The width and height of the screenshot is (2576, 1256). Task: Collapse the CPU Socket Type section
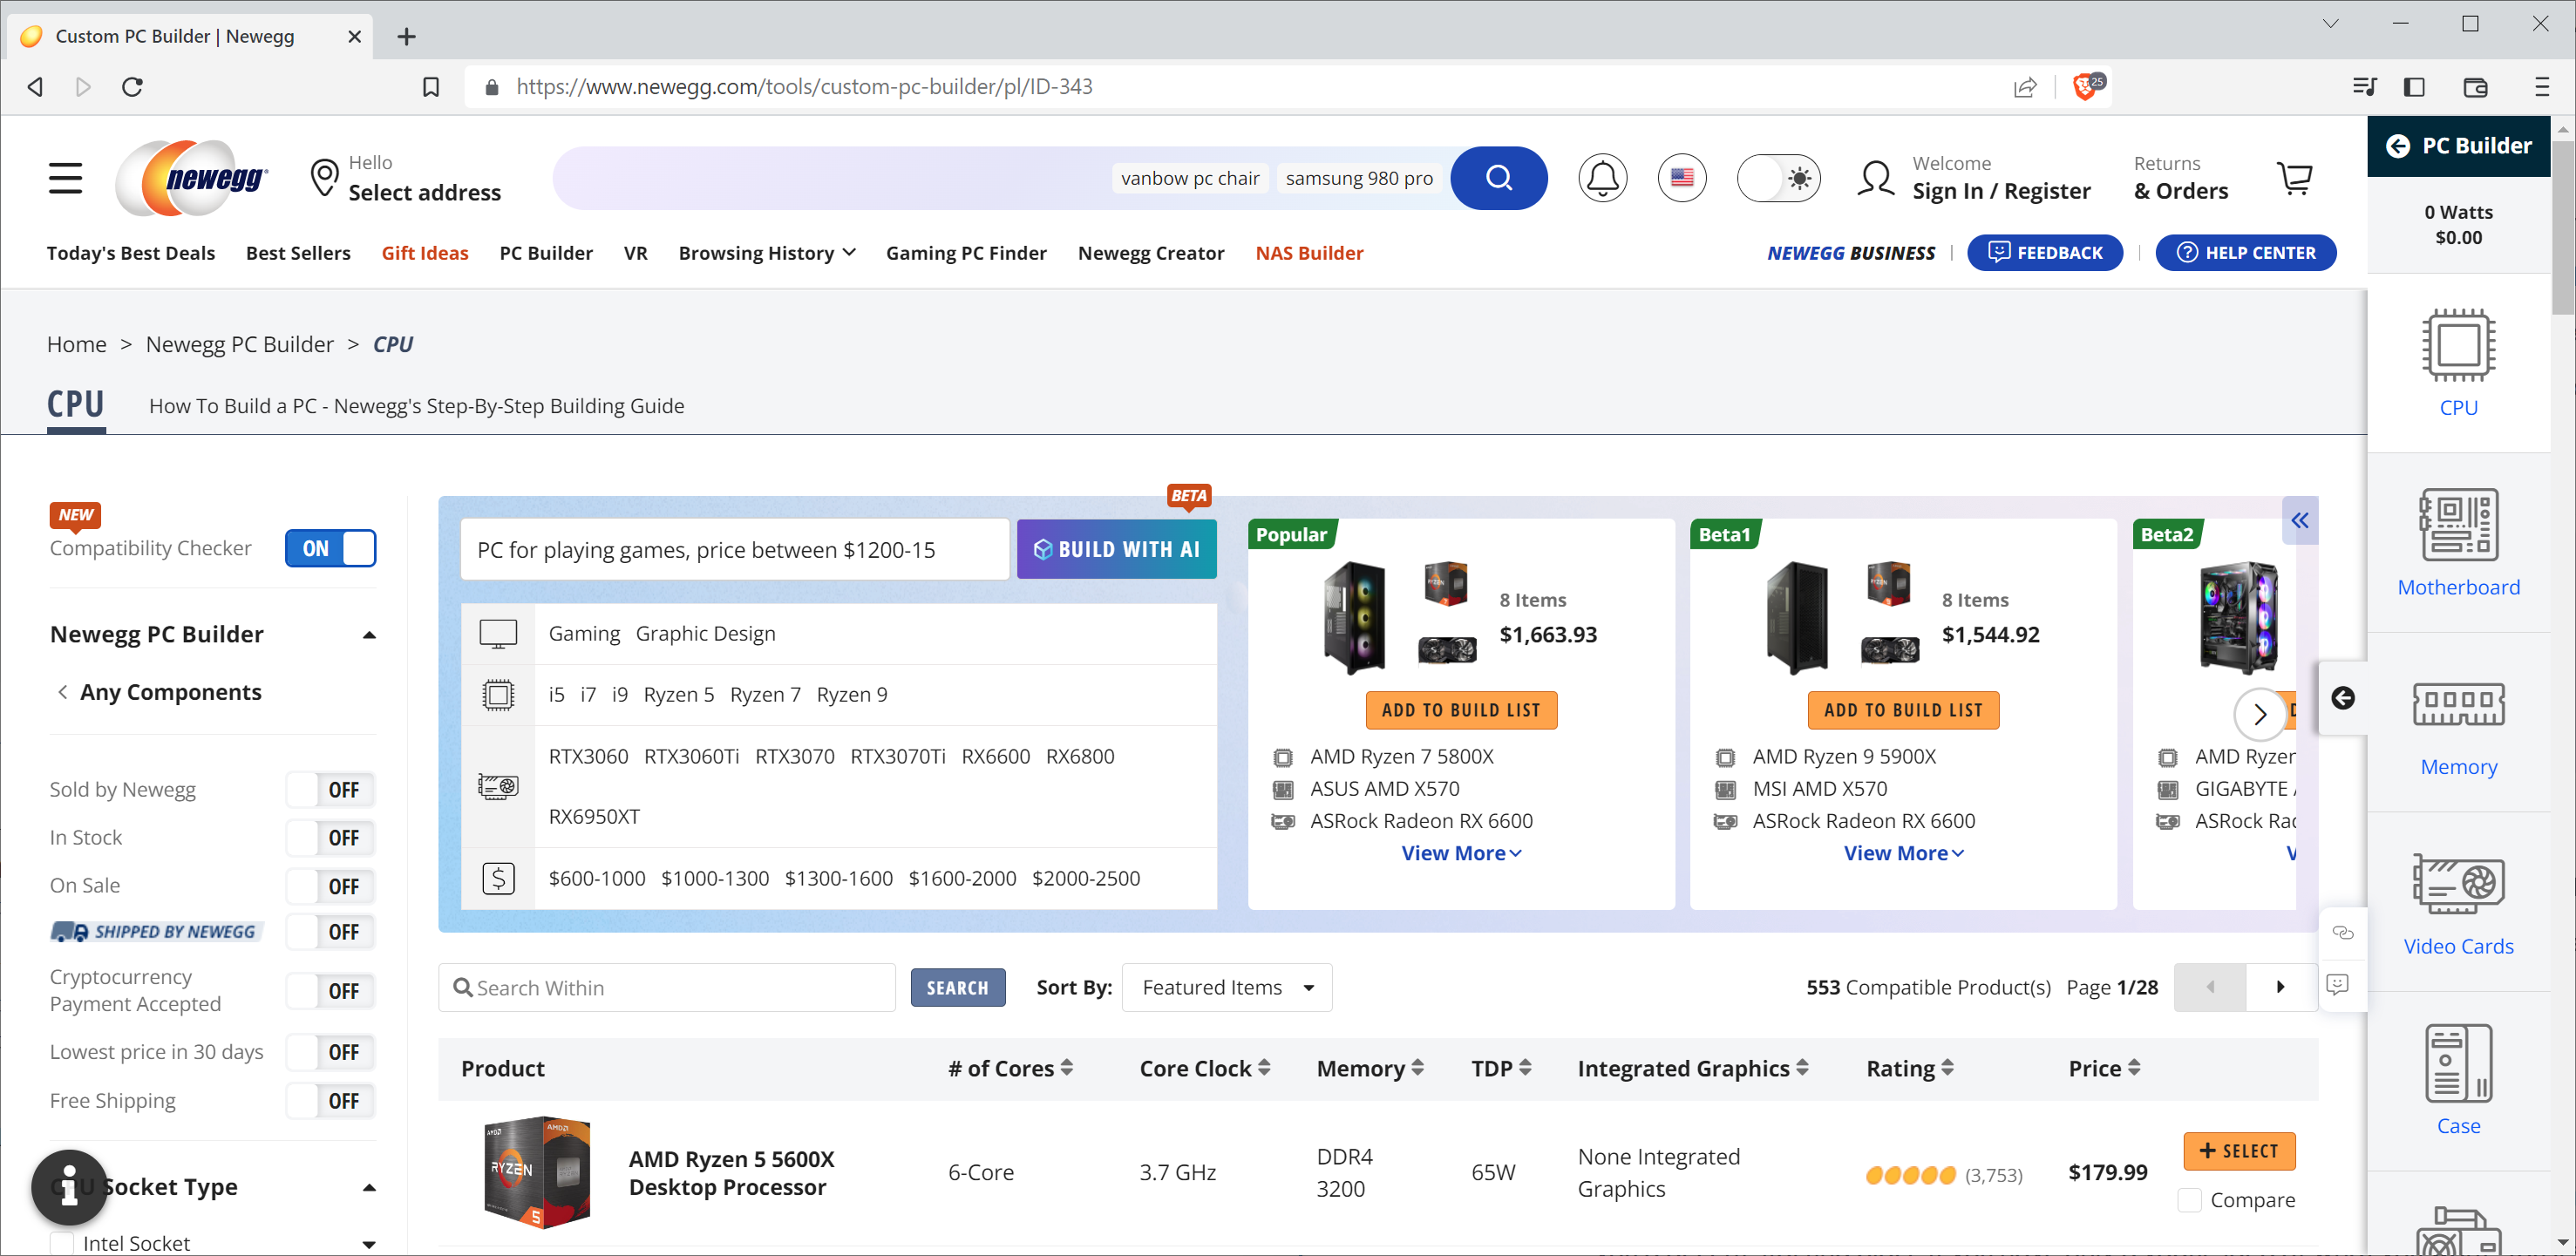point(369,1188)
